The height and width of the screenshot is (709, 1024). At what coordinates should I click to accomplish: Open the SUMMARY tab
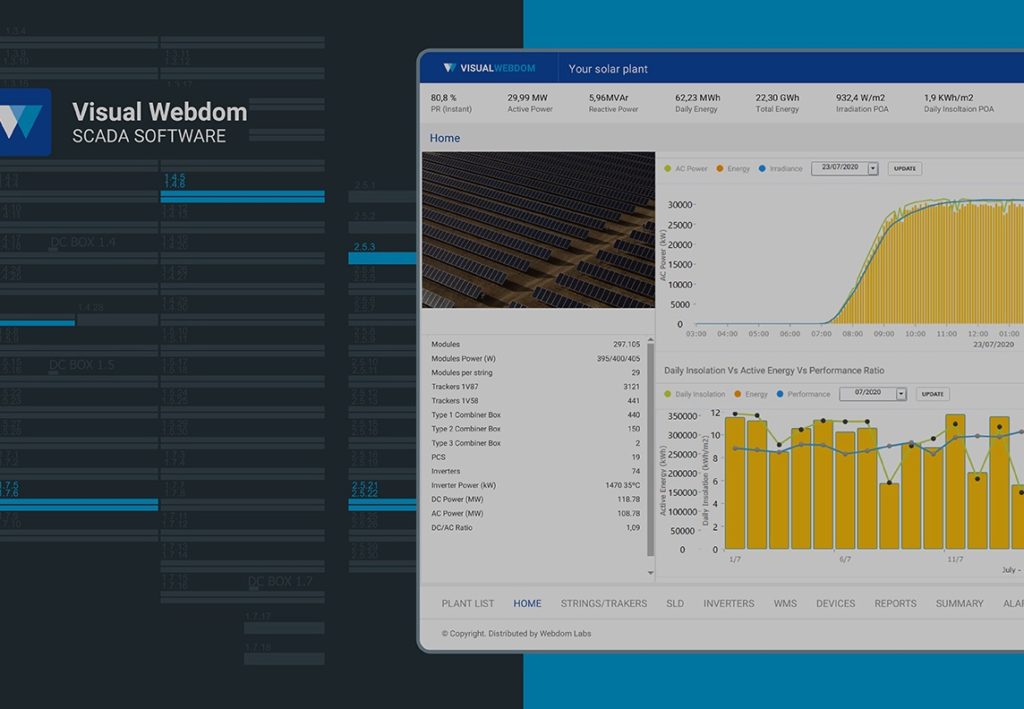click(x=959, y=603)
